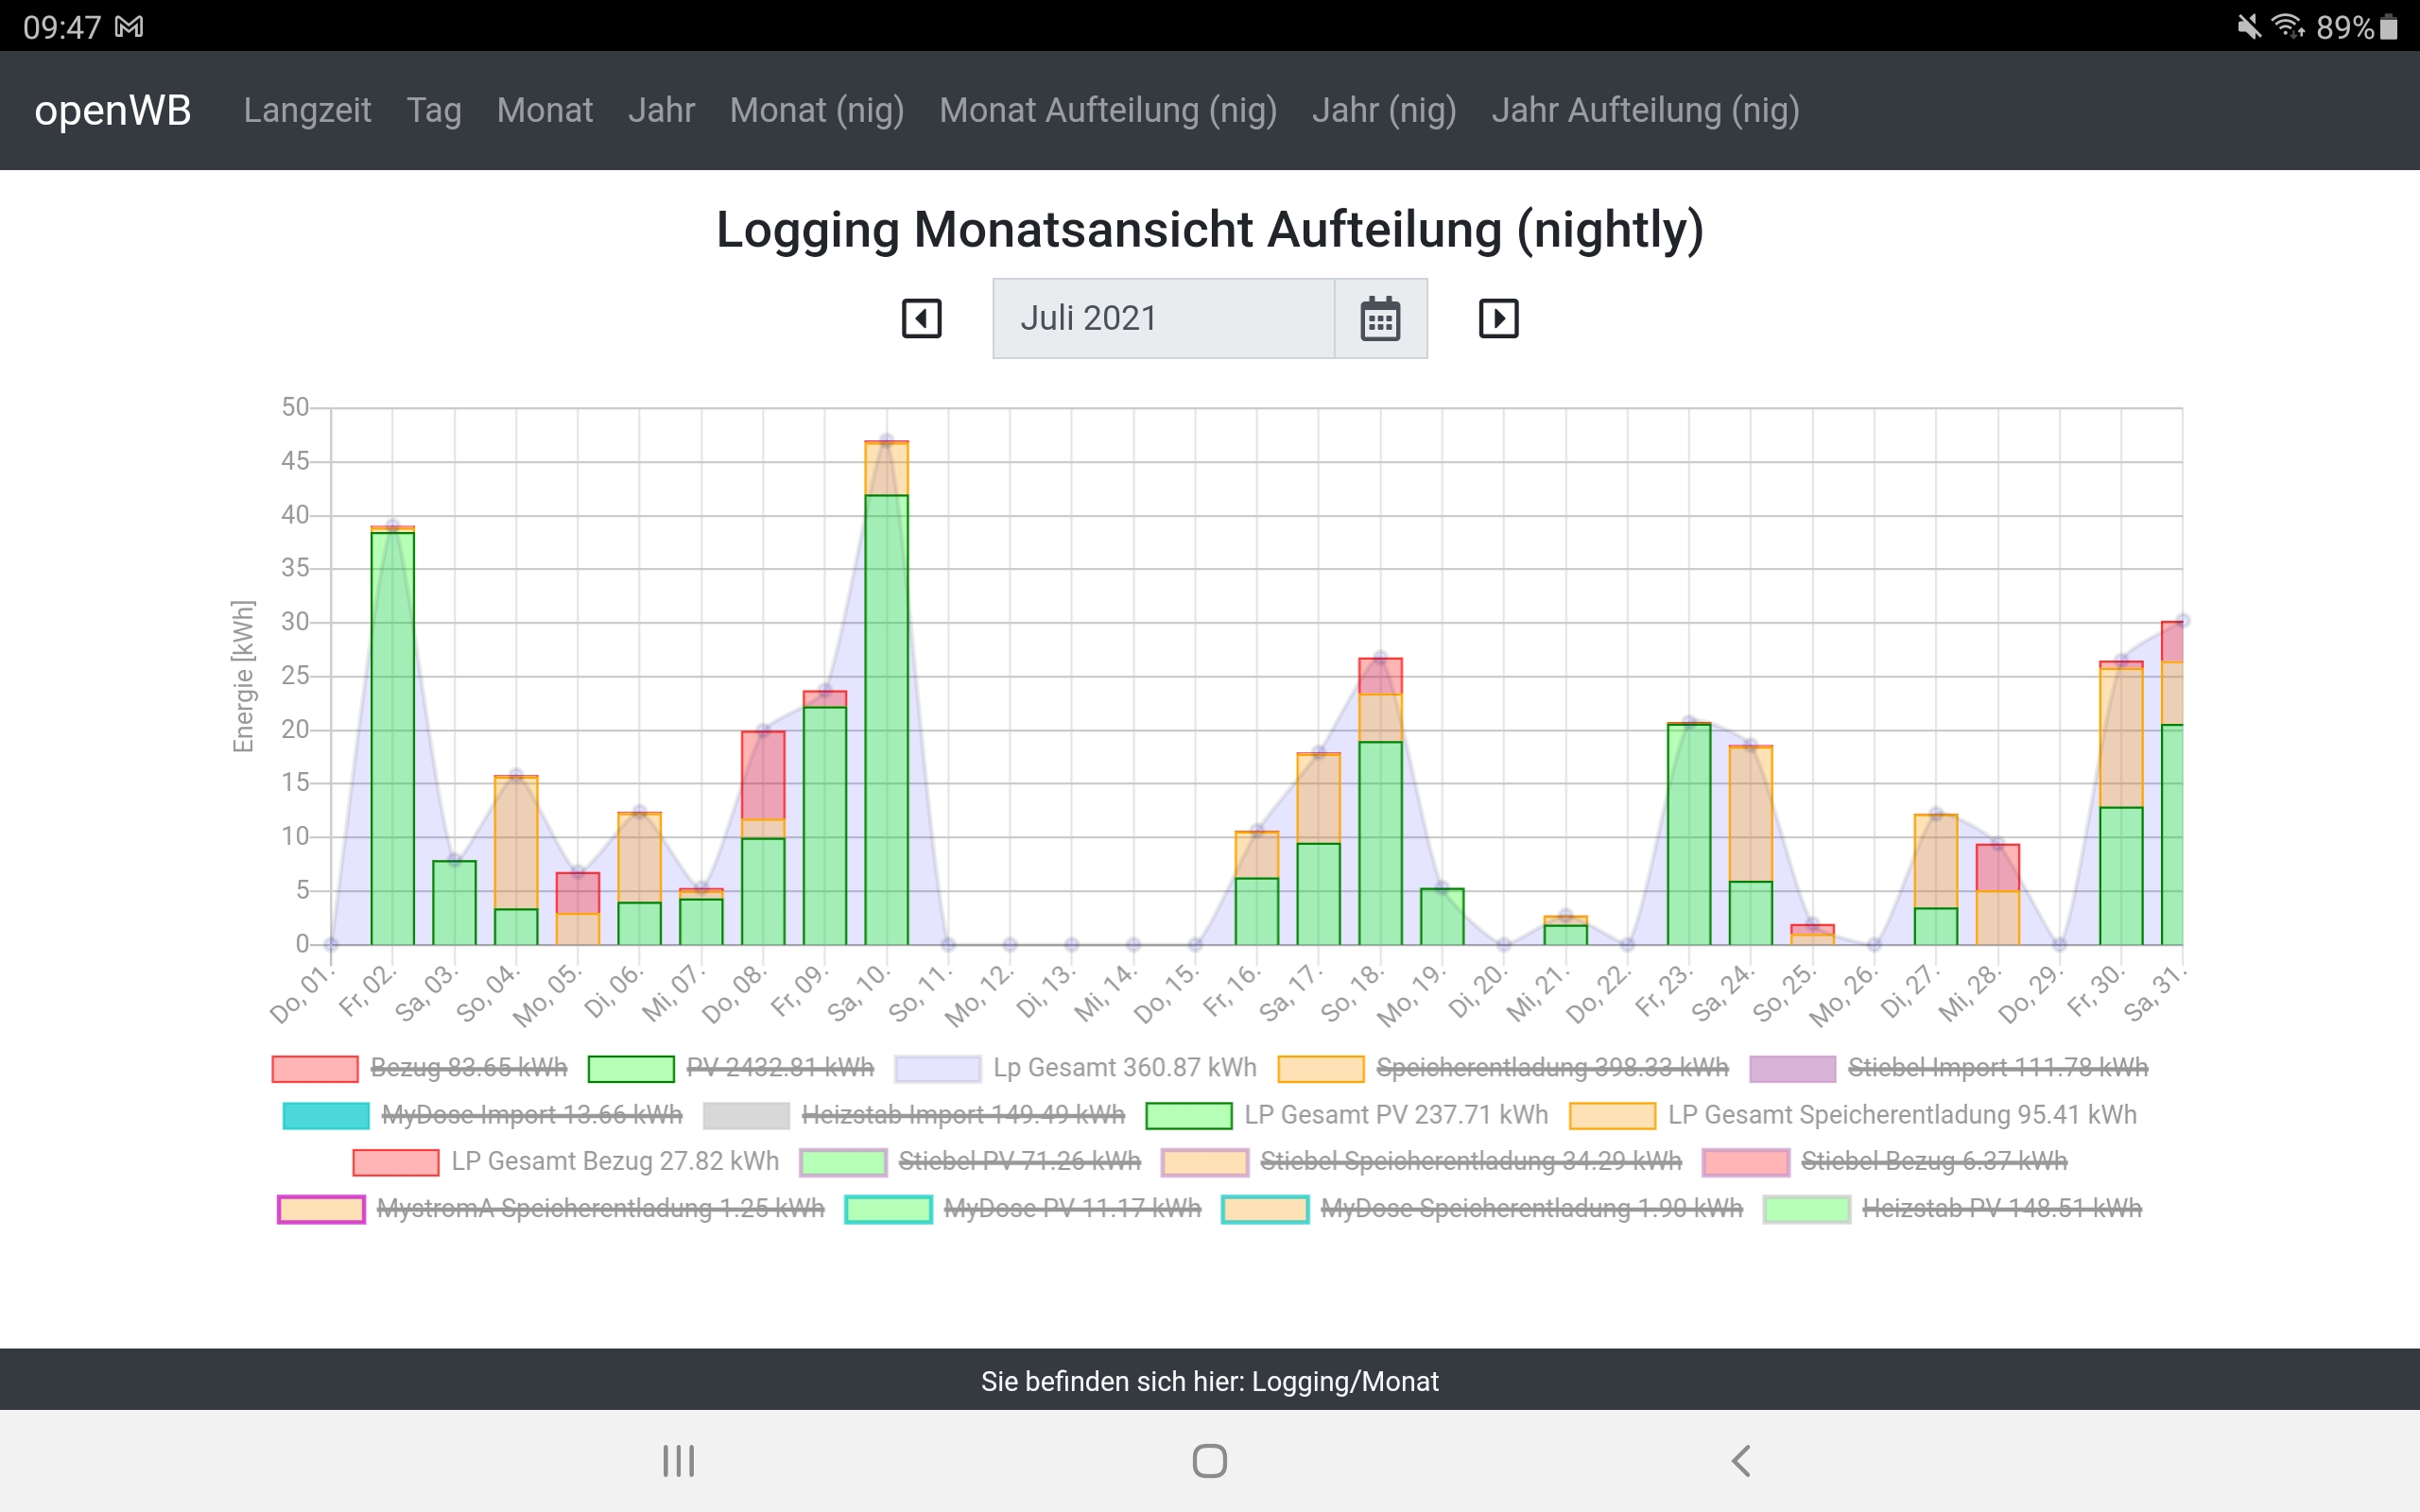Click LP Gesamt Speicherentladung orange color swatch

point(1612,1115)
